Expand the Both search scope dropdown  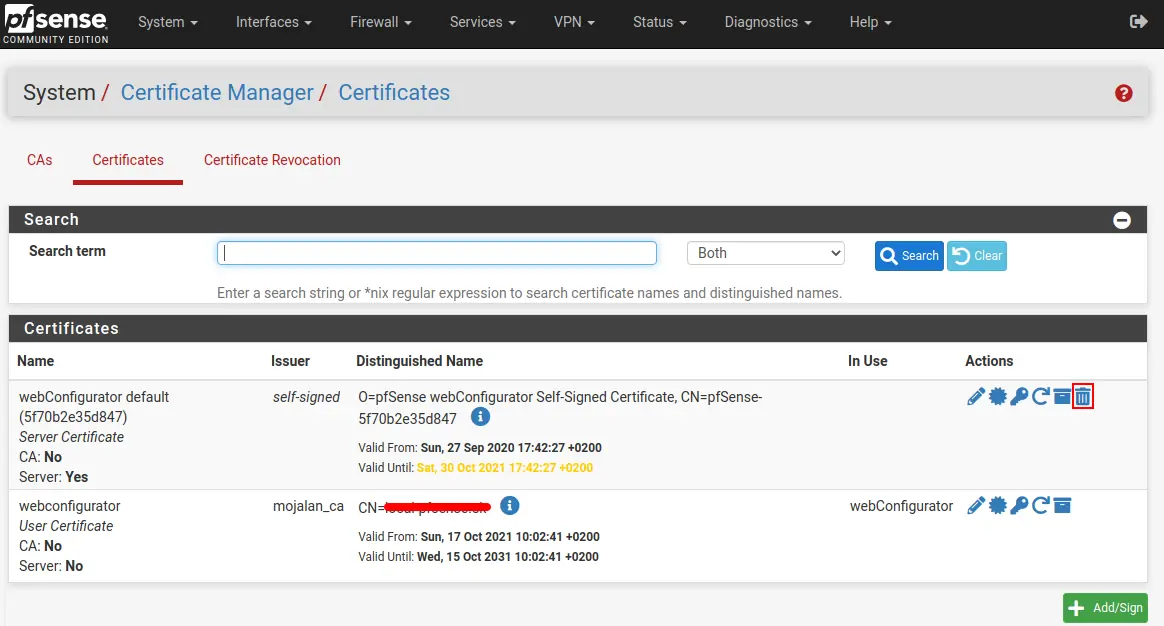[x=765, y=253]
